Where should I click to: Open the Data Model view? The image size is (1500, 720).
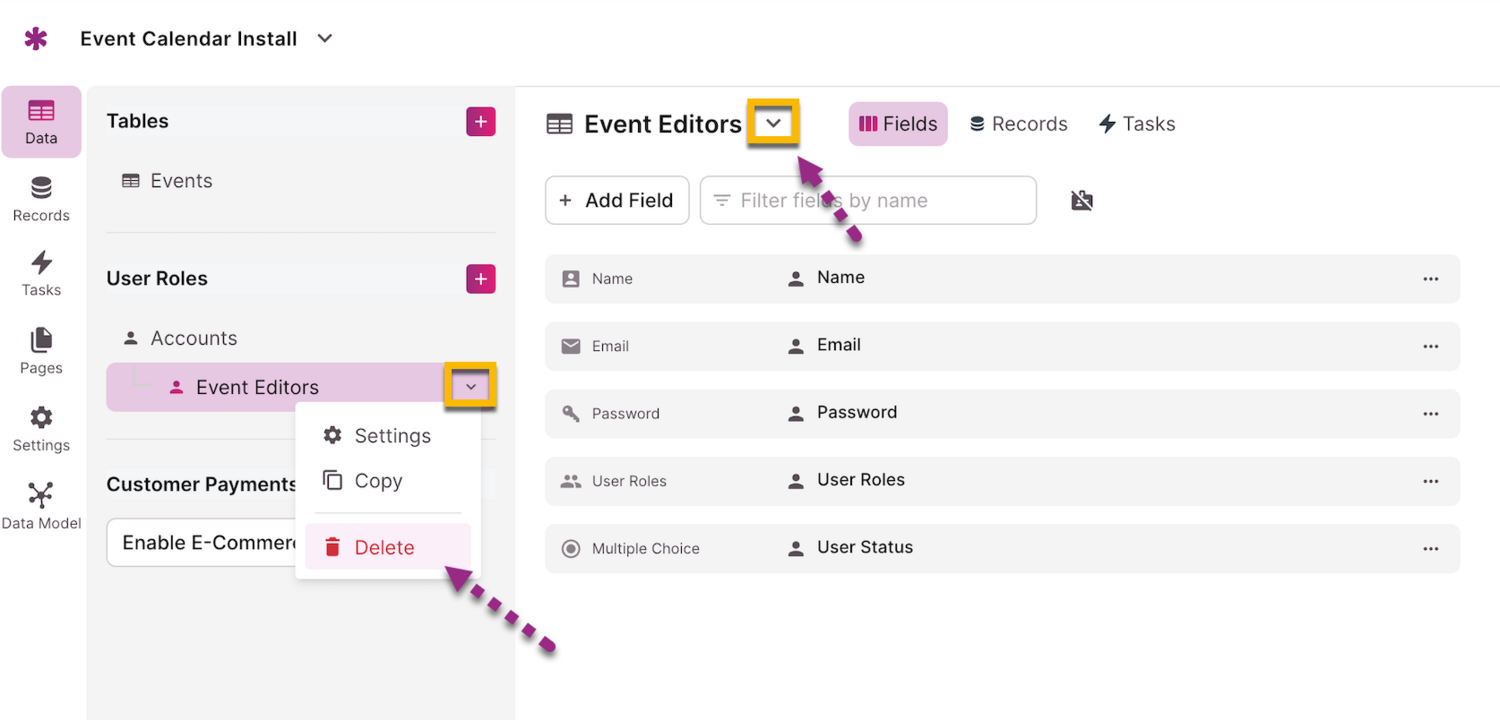coord(41,507)
